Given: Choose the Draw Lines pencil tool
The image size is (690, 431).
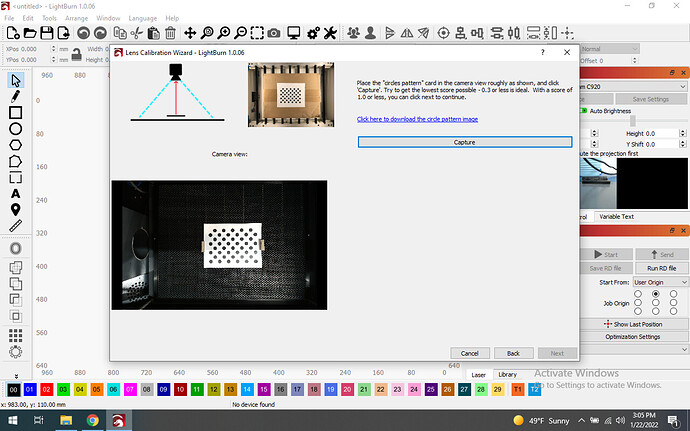Looking at the screenshot, I should coord(15,96).
